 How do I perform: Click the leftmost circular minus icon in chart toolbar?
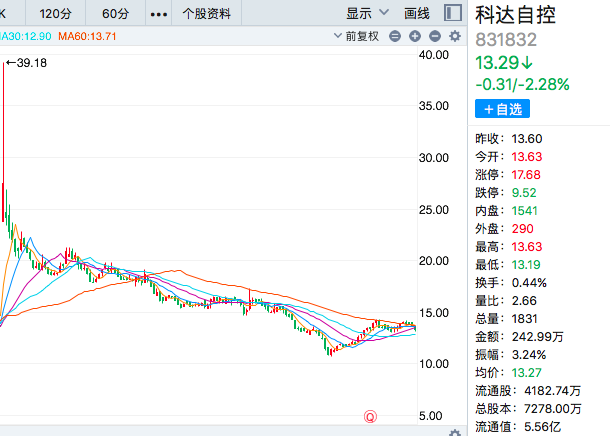pyautogui.click(x=396, y=36)
